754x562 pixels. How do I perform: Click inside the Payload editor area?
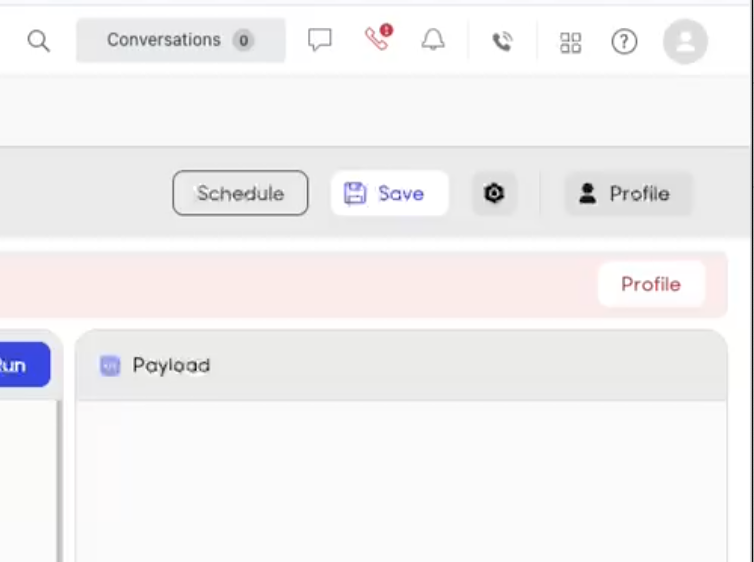coord(401,481)
